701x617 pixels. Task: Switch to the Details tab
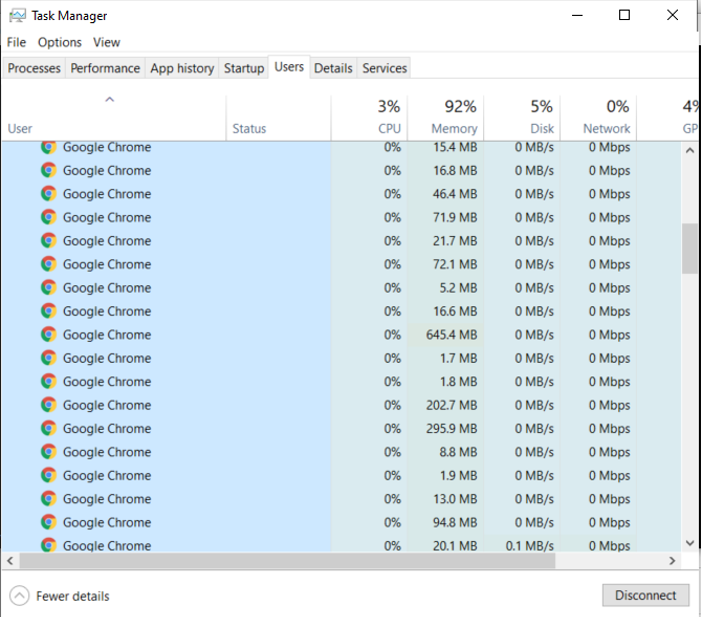(333, 68)
